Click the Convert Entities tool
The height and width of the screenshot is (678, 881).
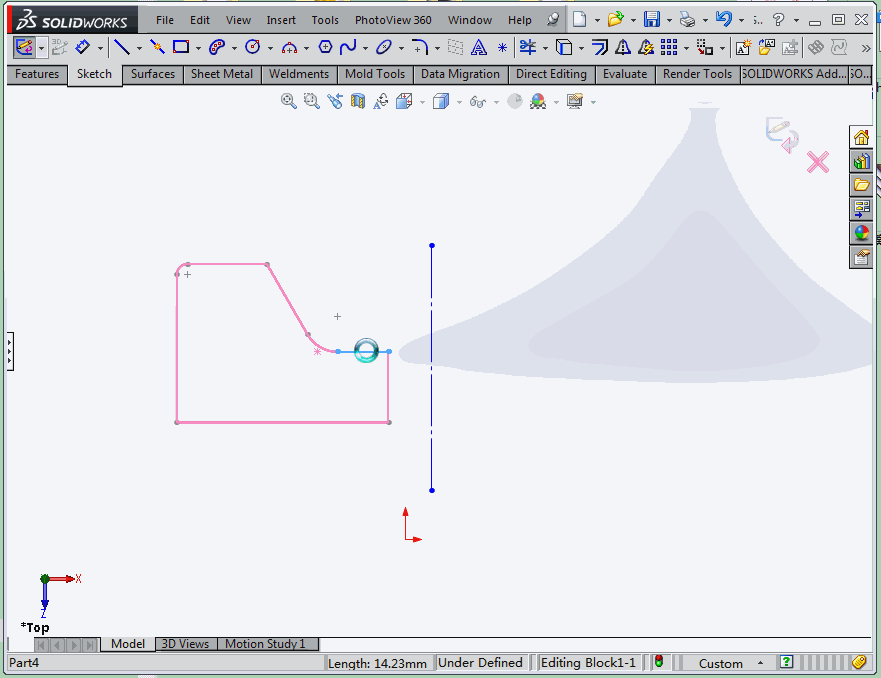[x=564, y=47]
